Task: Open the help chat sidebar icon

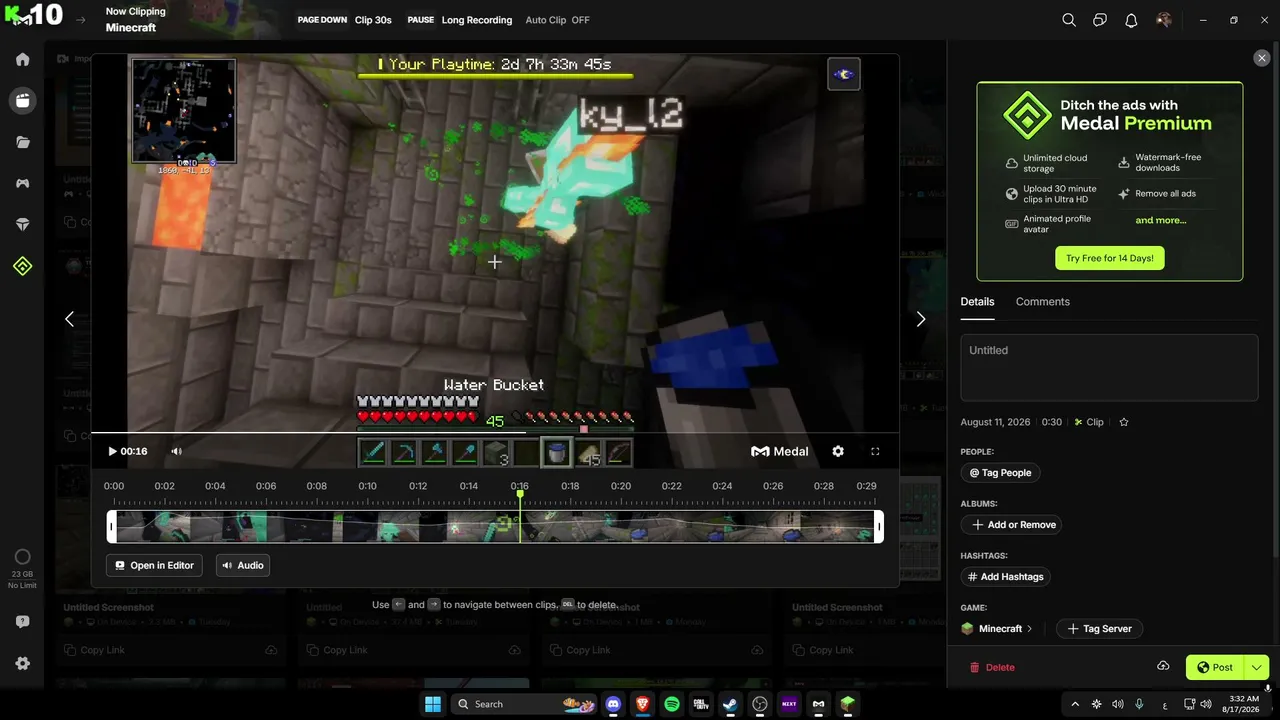Action: 22,621
